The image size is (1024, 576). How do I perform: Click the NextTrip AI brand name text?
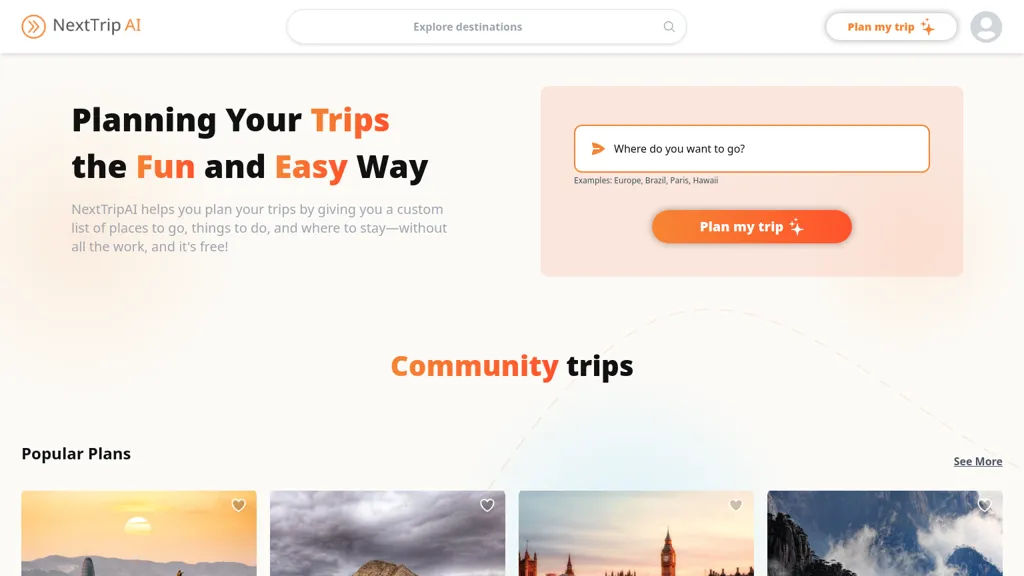[x=96, y=26]
